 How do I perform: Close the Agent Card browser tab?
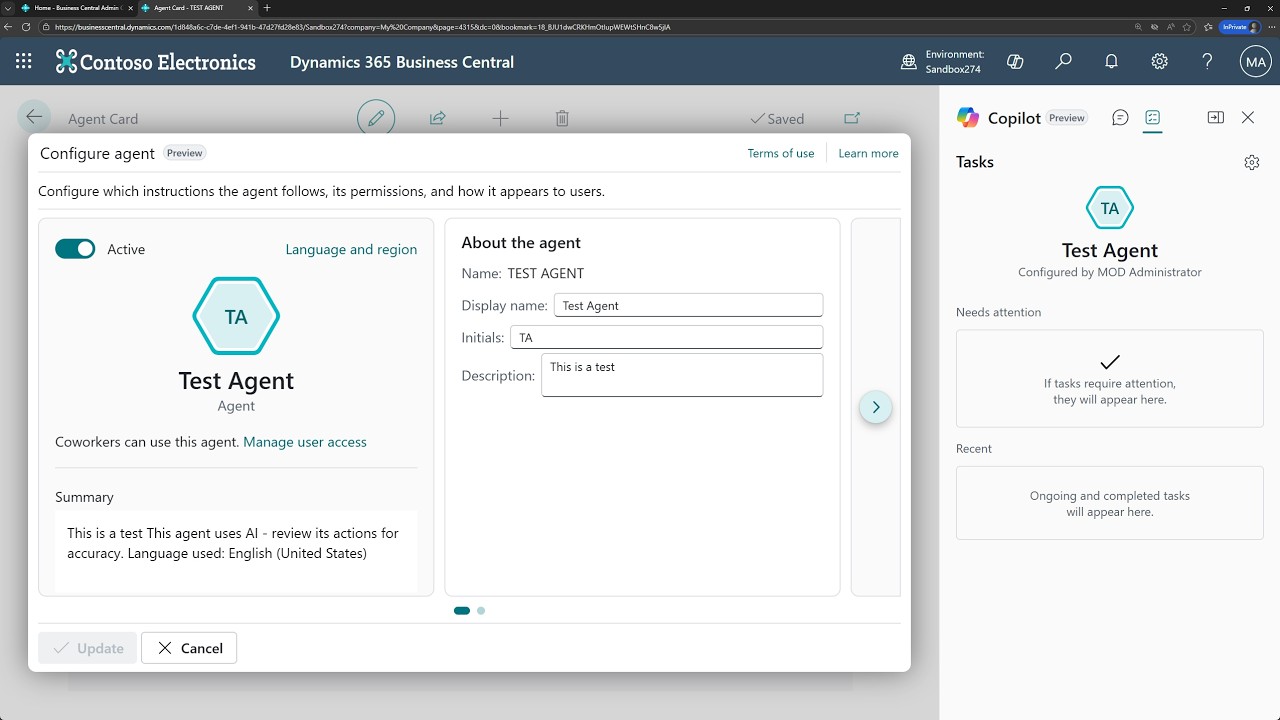pos(249,7)
